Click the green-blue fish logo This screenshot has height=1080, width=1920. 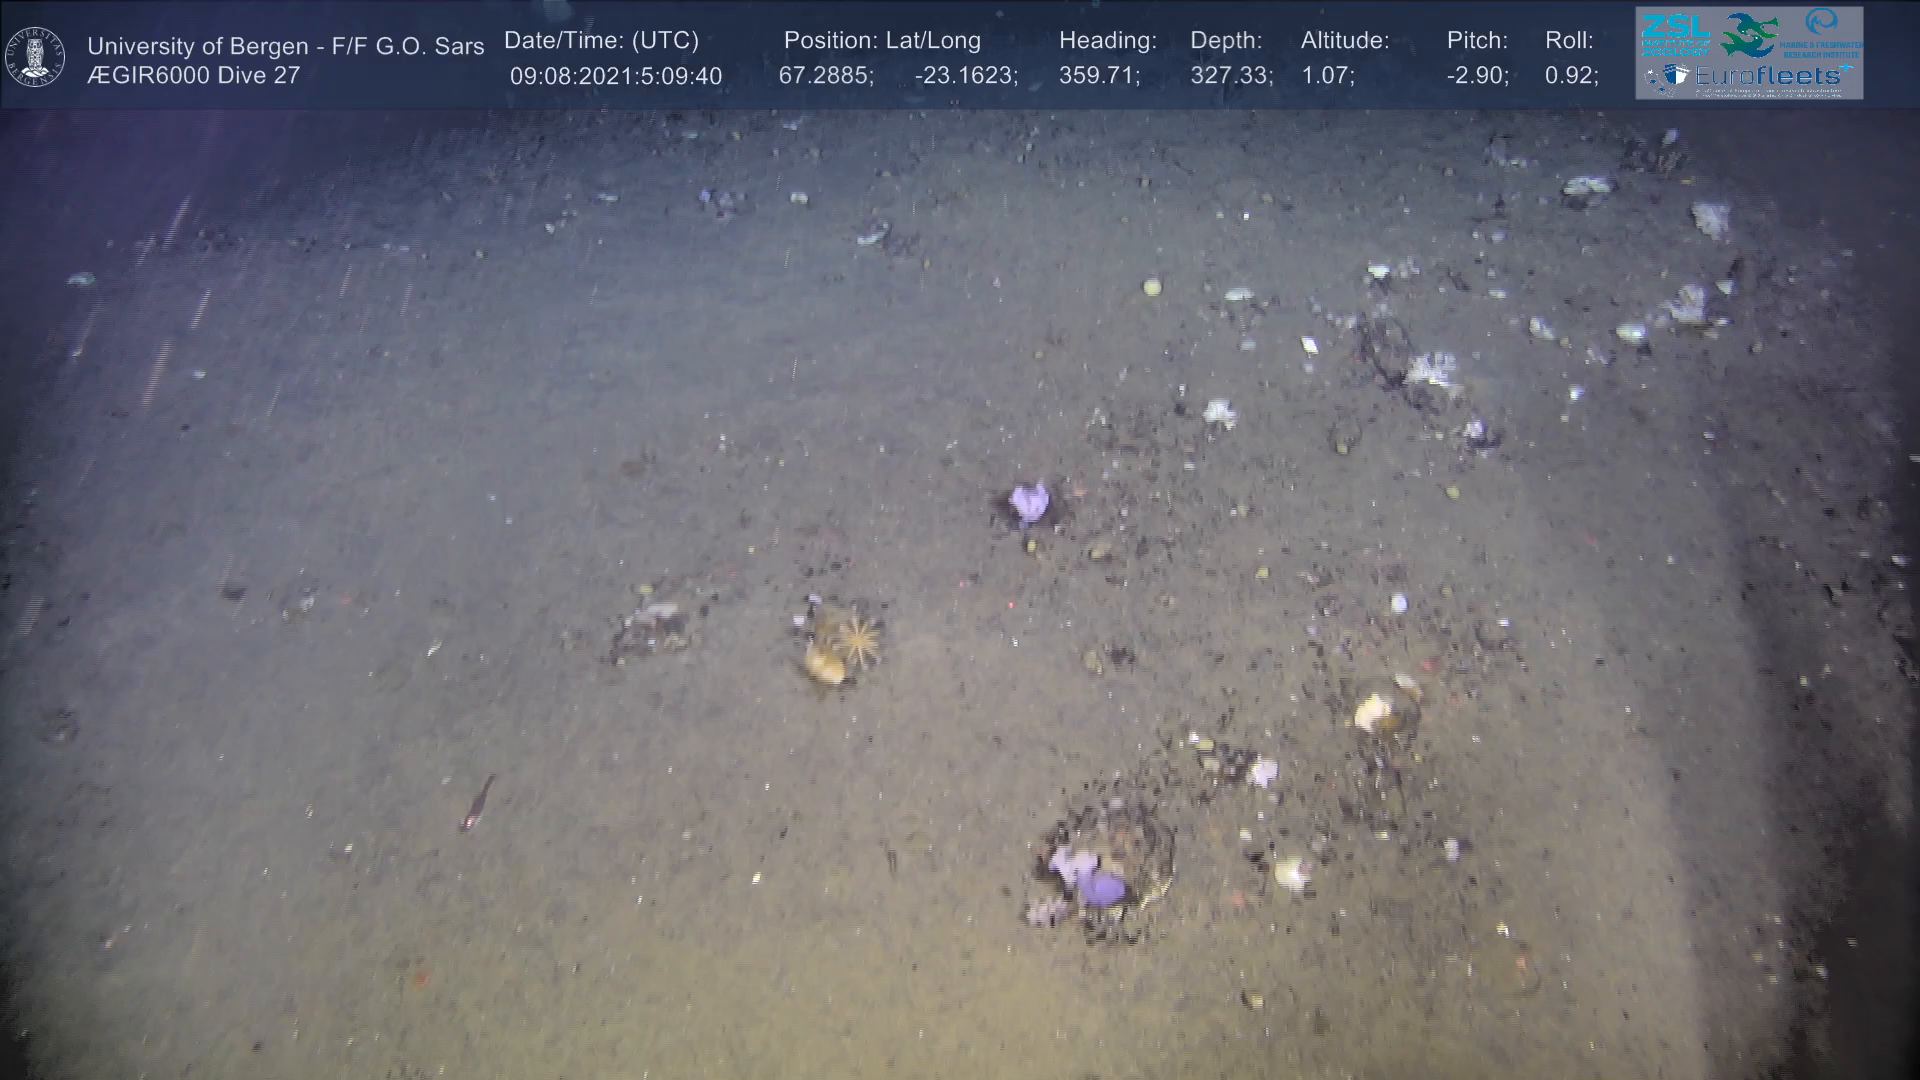click(x=1748, y=35)
